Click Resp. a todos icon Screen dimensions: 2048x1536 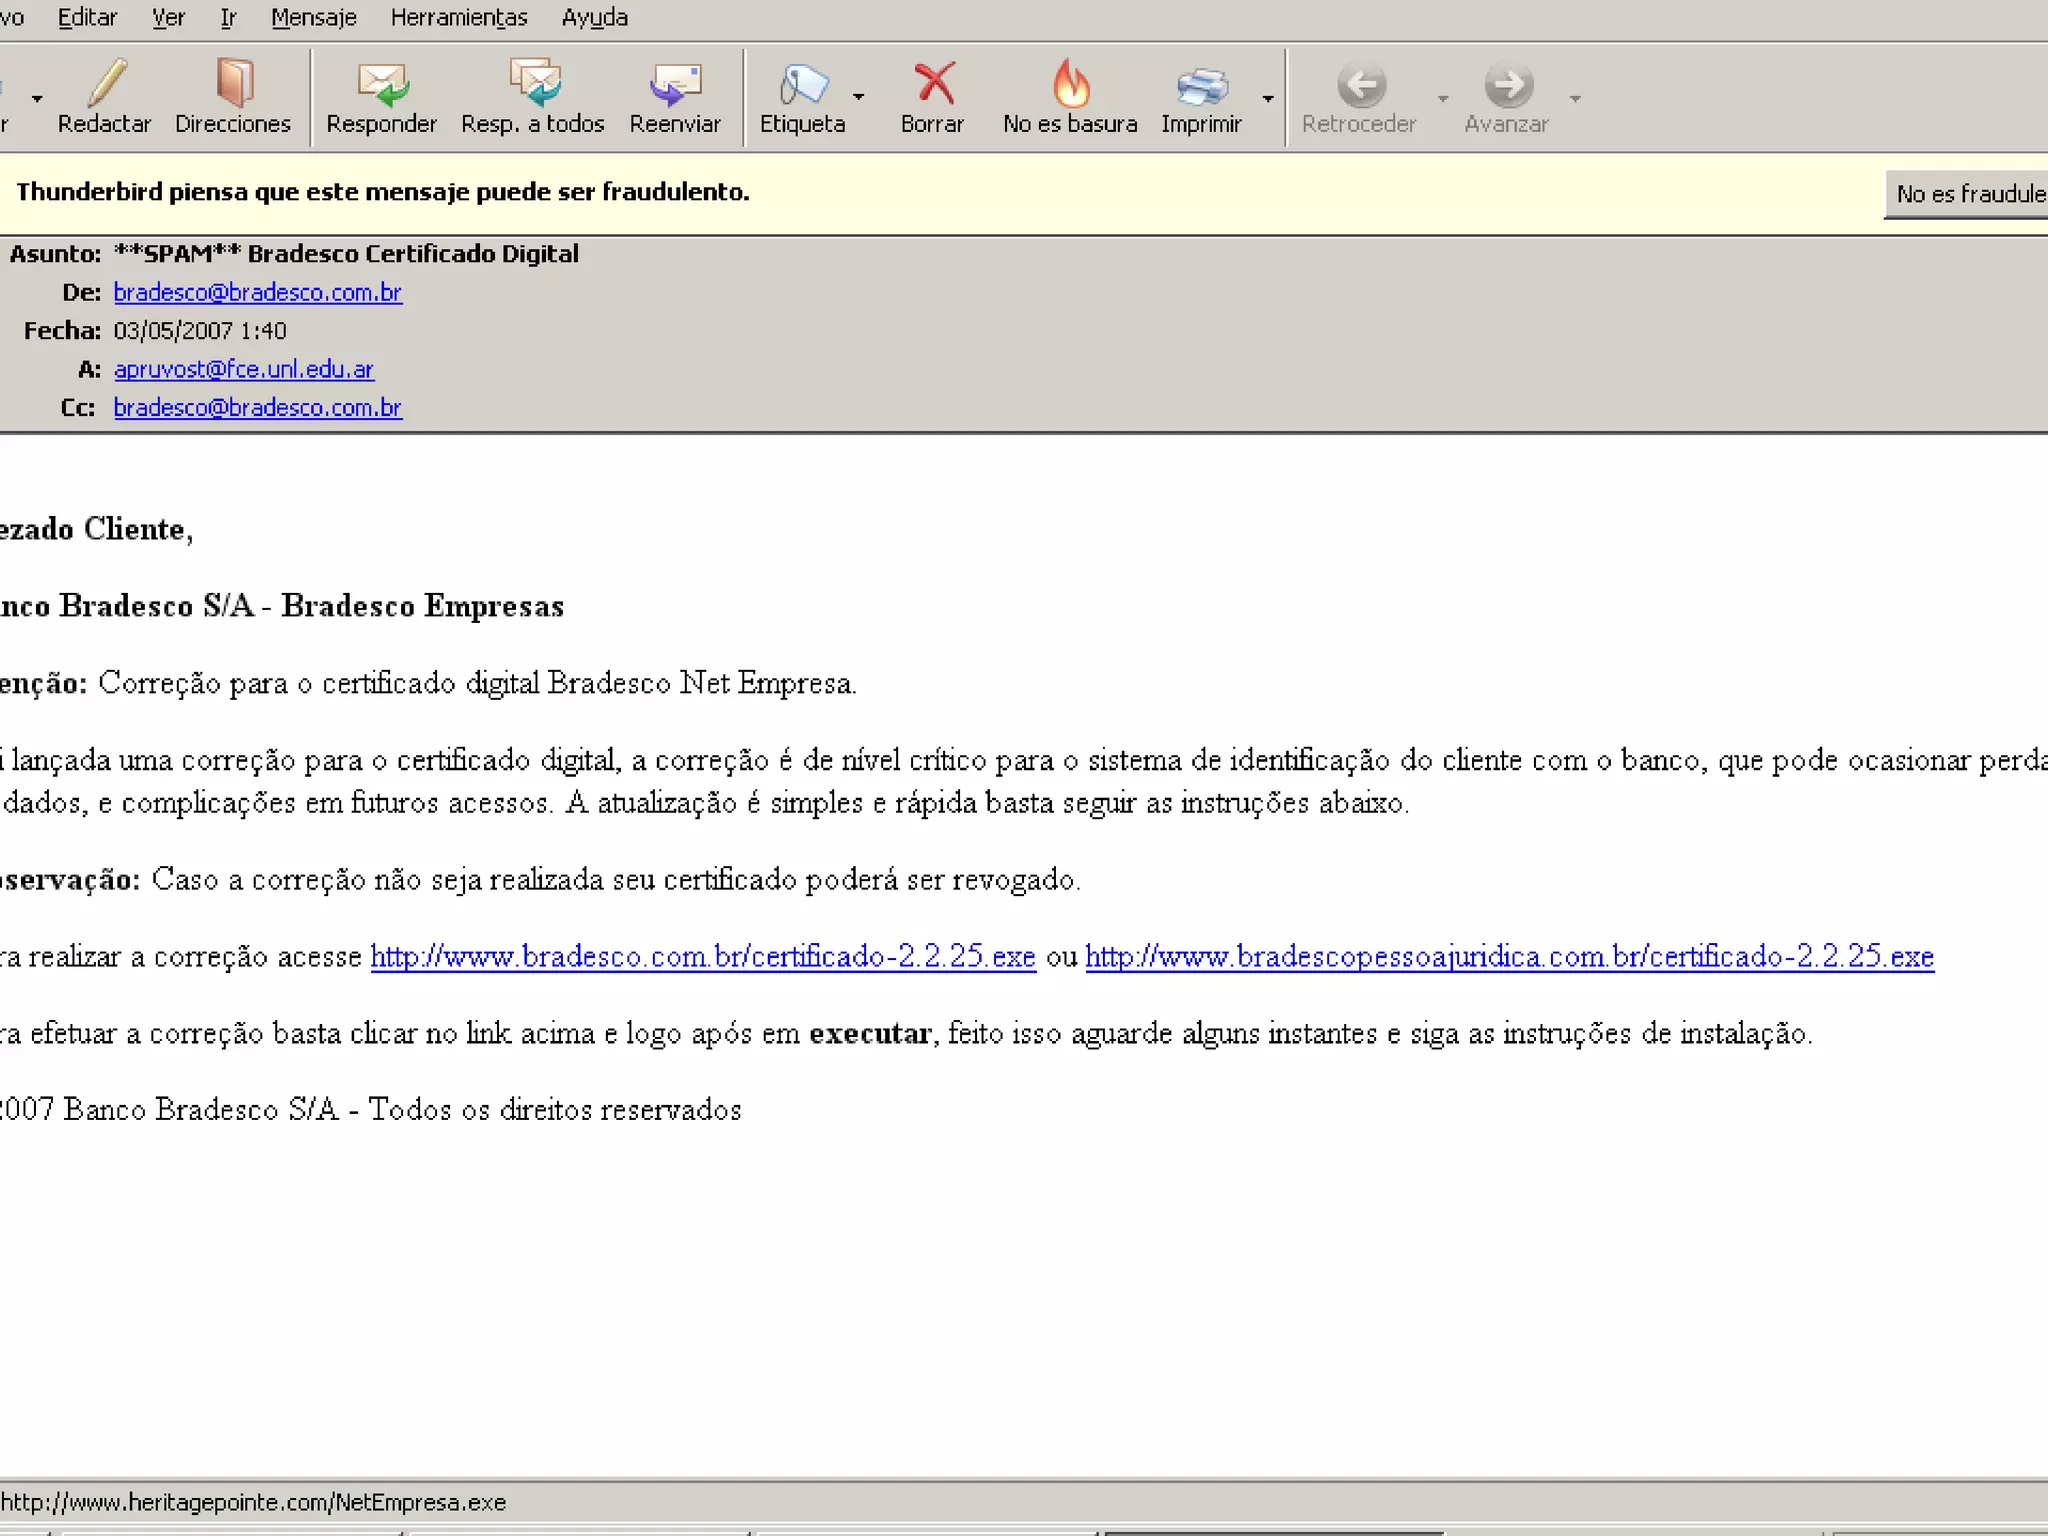tap(533, 84)
